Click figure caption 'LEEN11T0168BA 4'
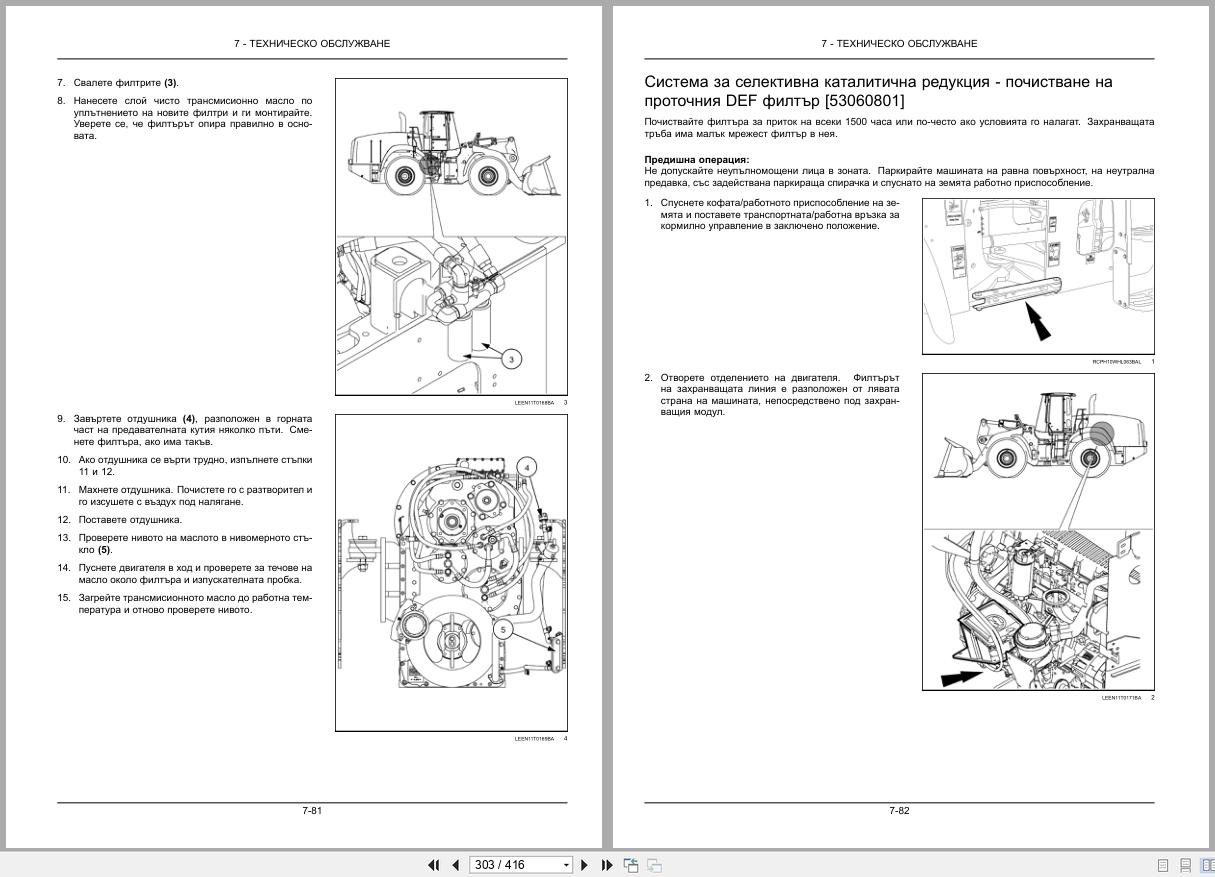The image size is (1215, 877). coord(541,739)
